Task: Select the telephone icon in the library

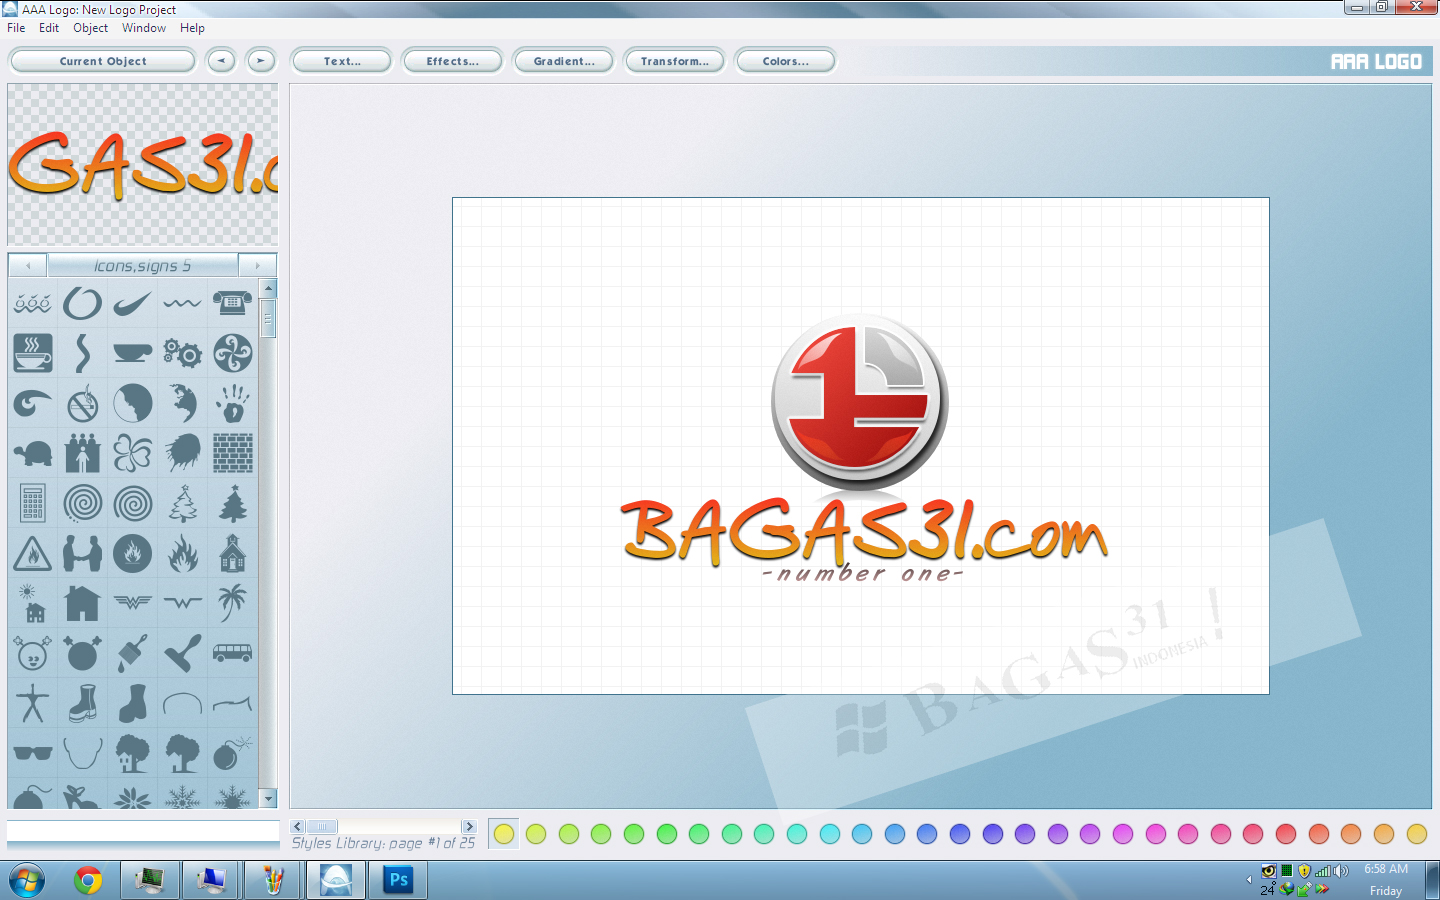Action: pyautogui.click(x=233, y=303)
